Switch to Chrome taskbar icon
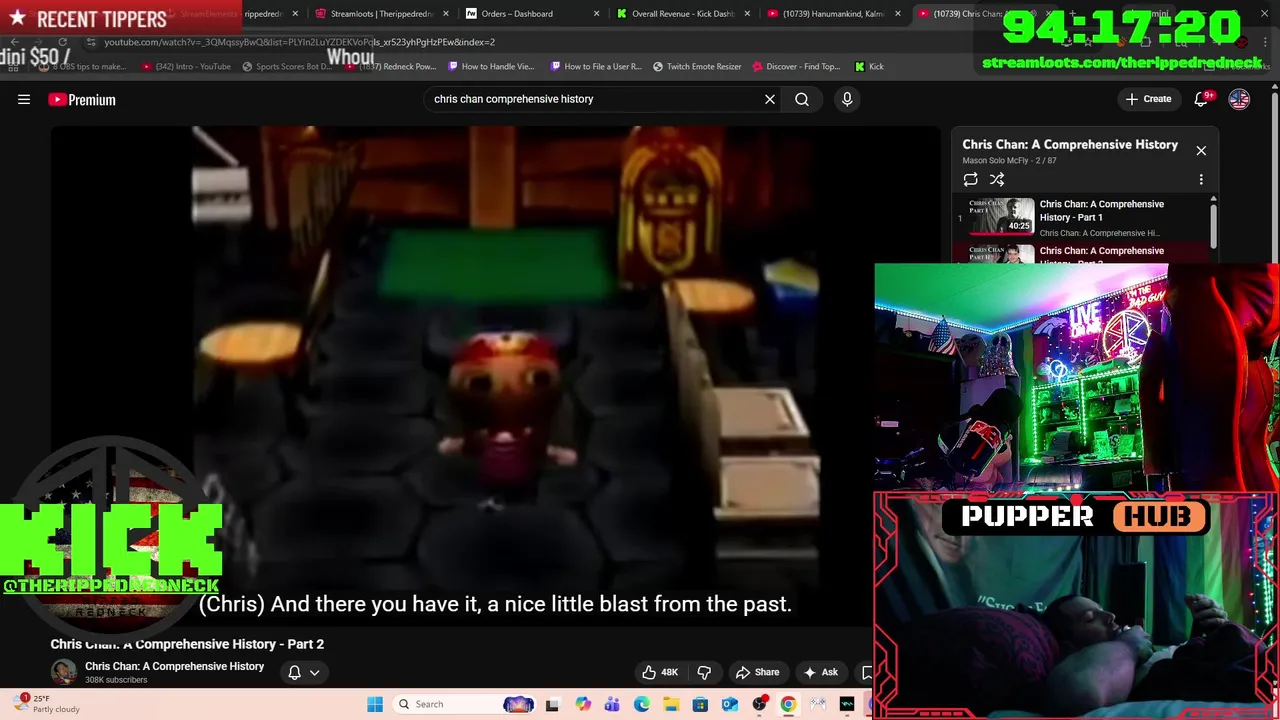Image resolution: width=1280 pixels, height=720 pixels. point(789,704)
